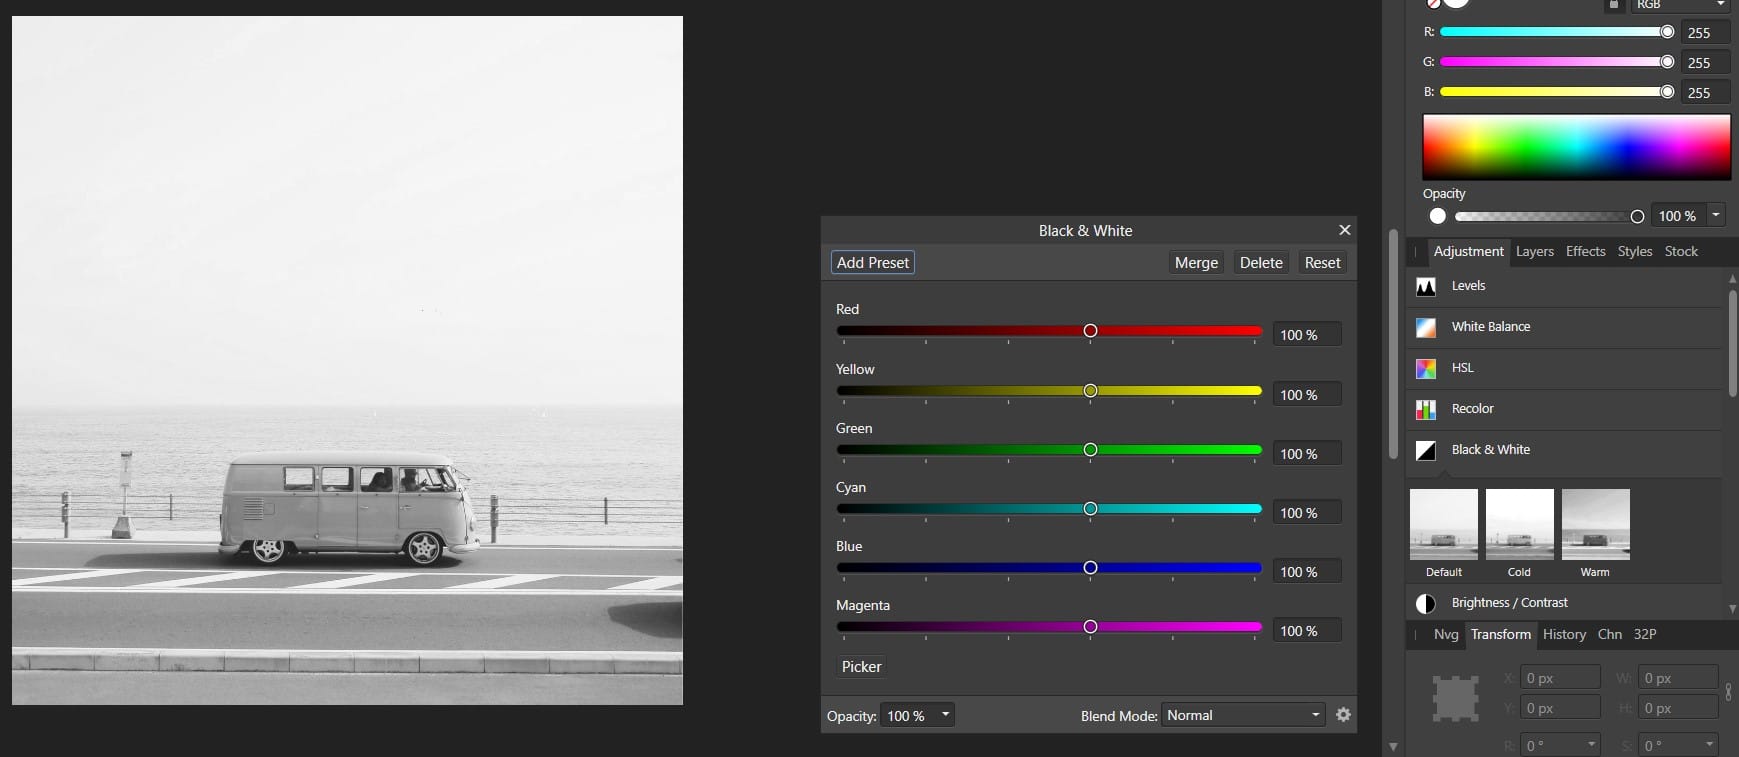Viewport: 1739px width, 757px height.
Task: Open the Brightness / Contrast adjustment icon
Action: coord(1426,603)
